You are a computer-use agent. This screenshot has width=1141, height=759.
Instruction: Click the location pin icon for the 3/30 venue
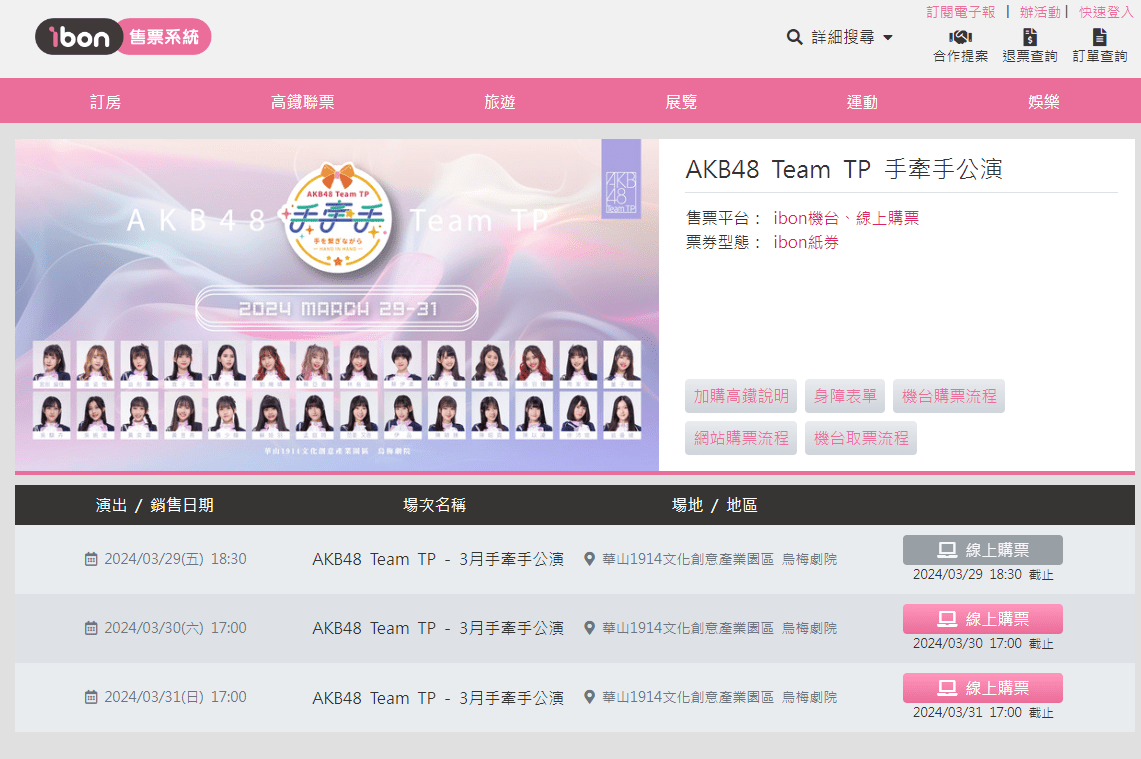[x=589, y=628]
